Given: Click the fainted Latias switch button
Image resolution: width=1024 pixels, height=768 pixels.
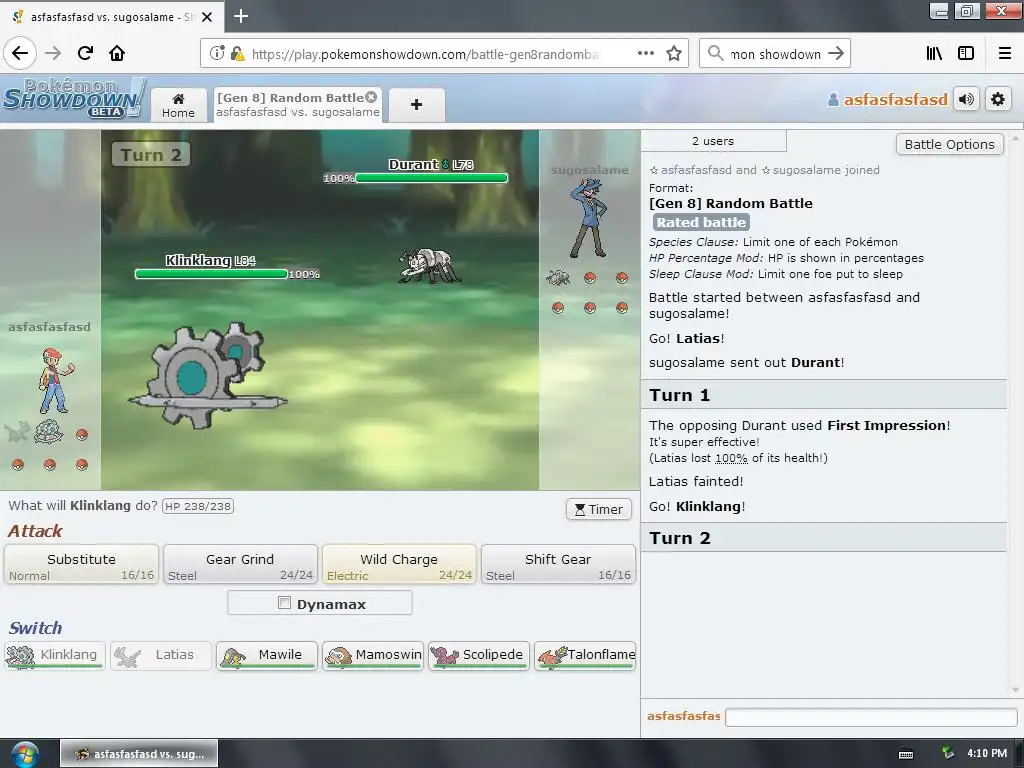Looking at the screenshot, I should click(x=161, y=656).
